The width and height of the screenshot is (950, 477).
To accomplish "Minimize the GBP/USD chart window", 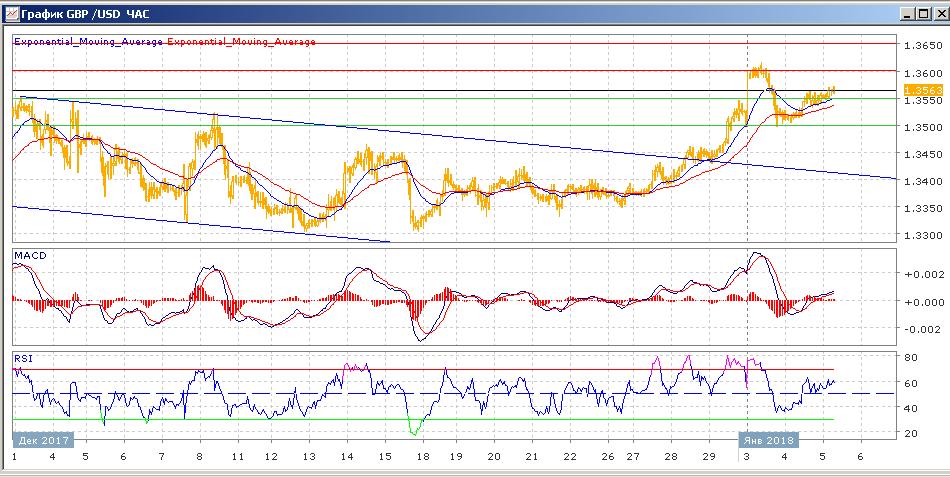I will (906, 13).
